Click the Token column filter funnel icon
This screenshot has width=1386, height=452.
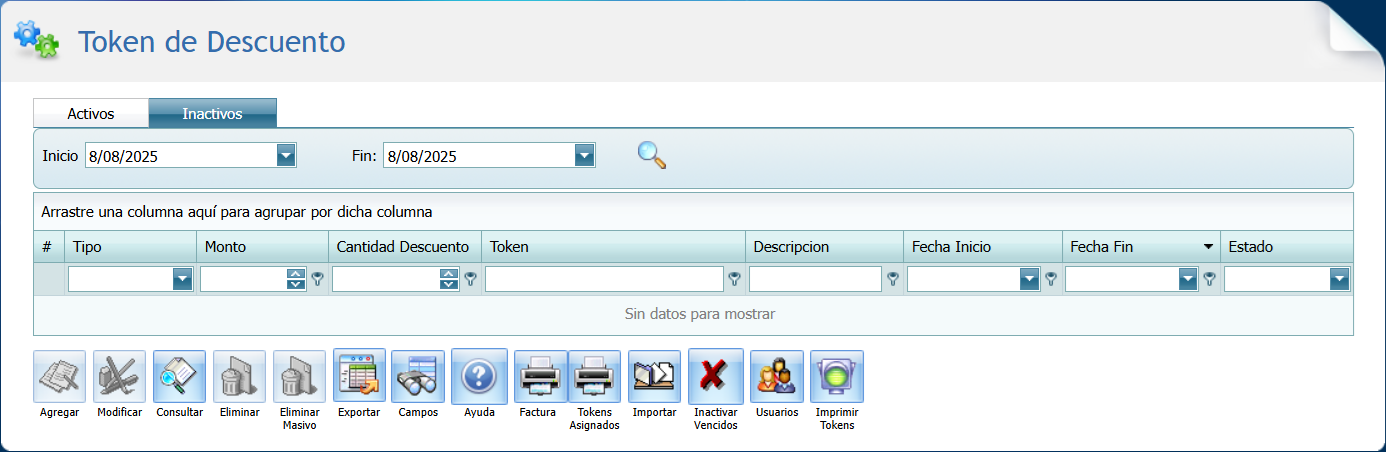point(734,280)
